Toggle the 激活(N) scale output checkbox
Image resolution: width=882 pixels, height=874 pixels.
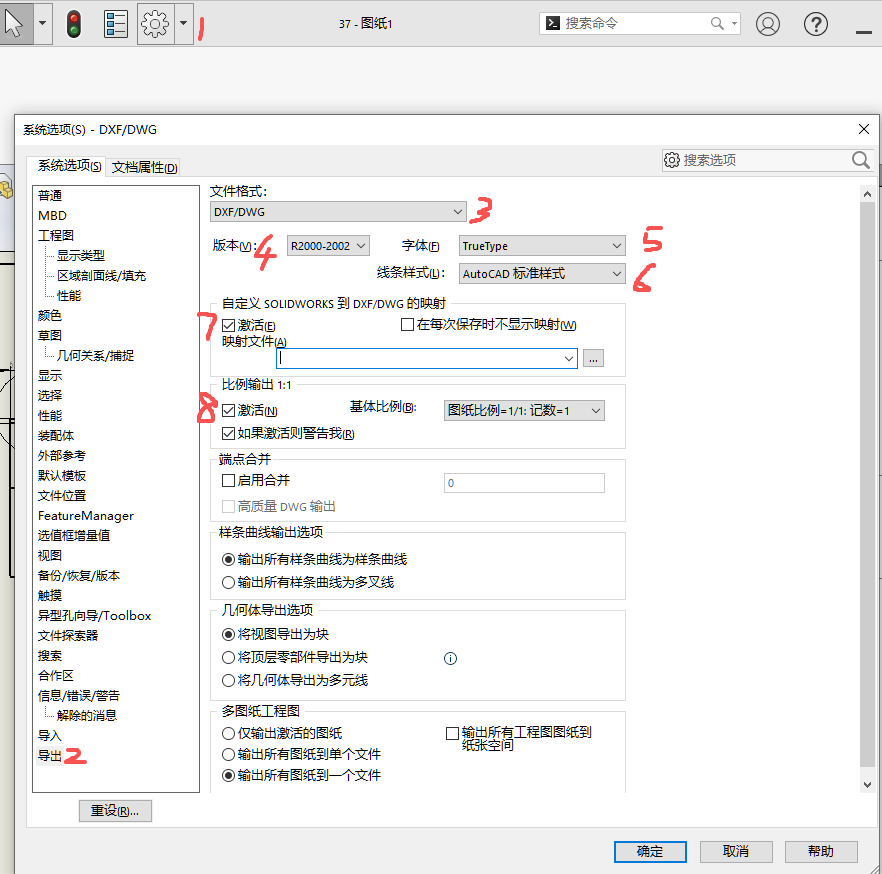[x=228, y=411]
